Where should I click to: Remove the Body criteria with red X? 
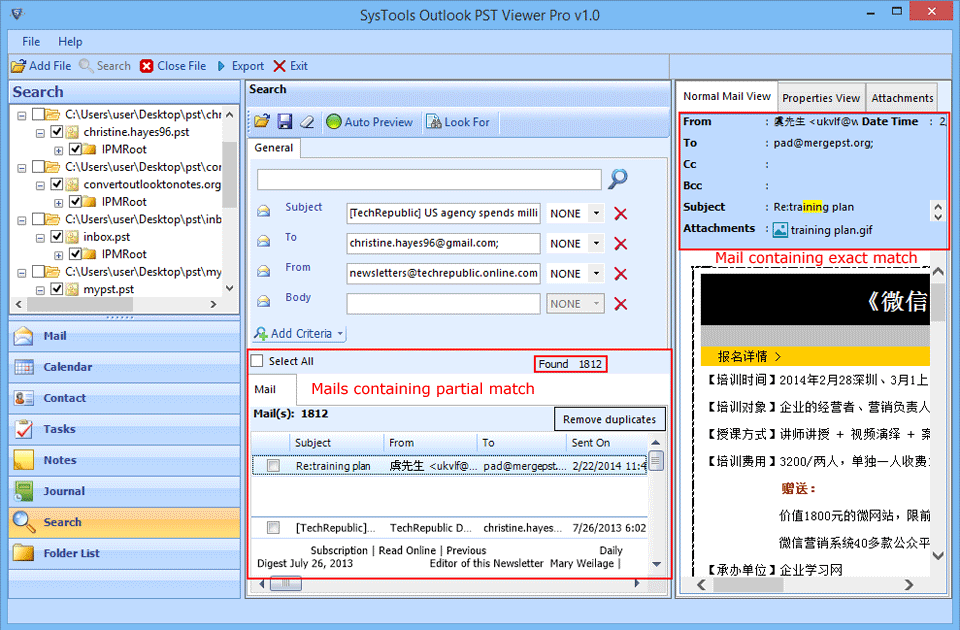[620, 304]
